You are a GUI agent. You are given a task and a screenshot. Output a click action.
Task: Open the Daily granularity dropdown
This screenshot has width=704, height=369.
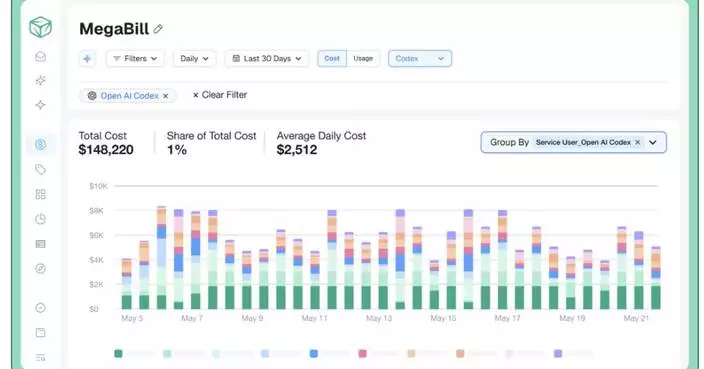pyautogui.click(x=194, y=58)
